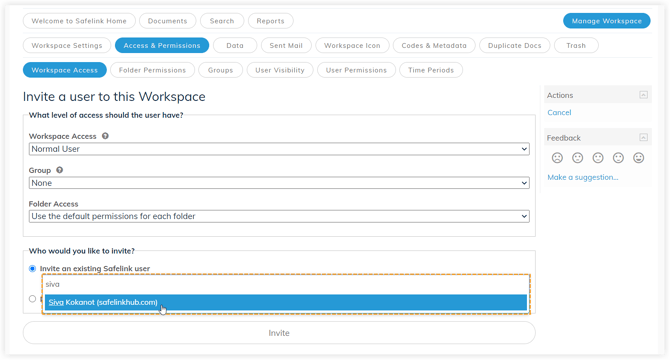Open the Workspace Access dropdown
Screen dimensions: 670x360
tap(279, 149)
